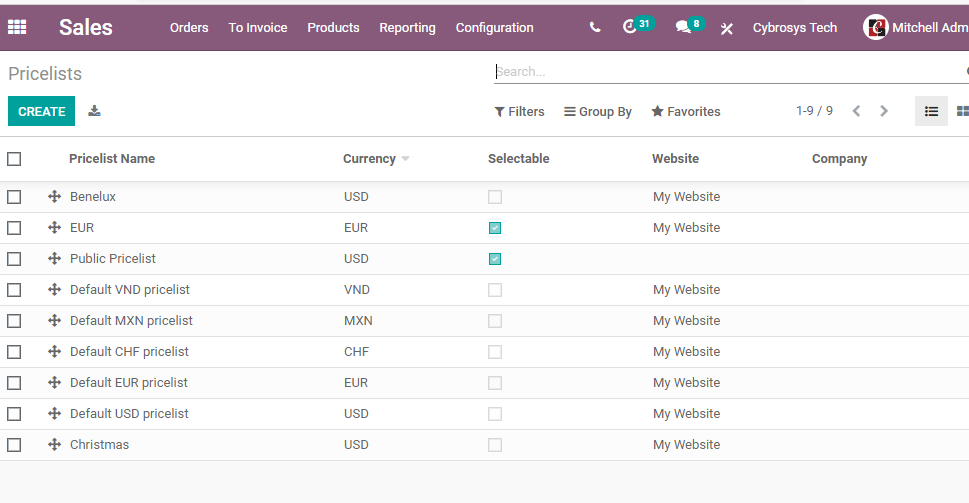Image resolution: width=969 pixels, height=503 pixels.
Task: Click drag handle of Default USD pricelist
Action: coord(54,413)
